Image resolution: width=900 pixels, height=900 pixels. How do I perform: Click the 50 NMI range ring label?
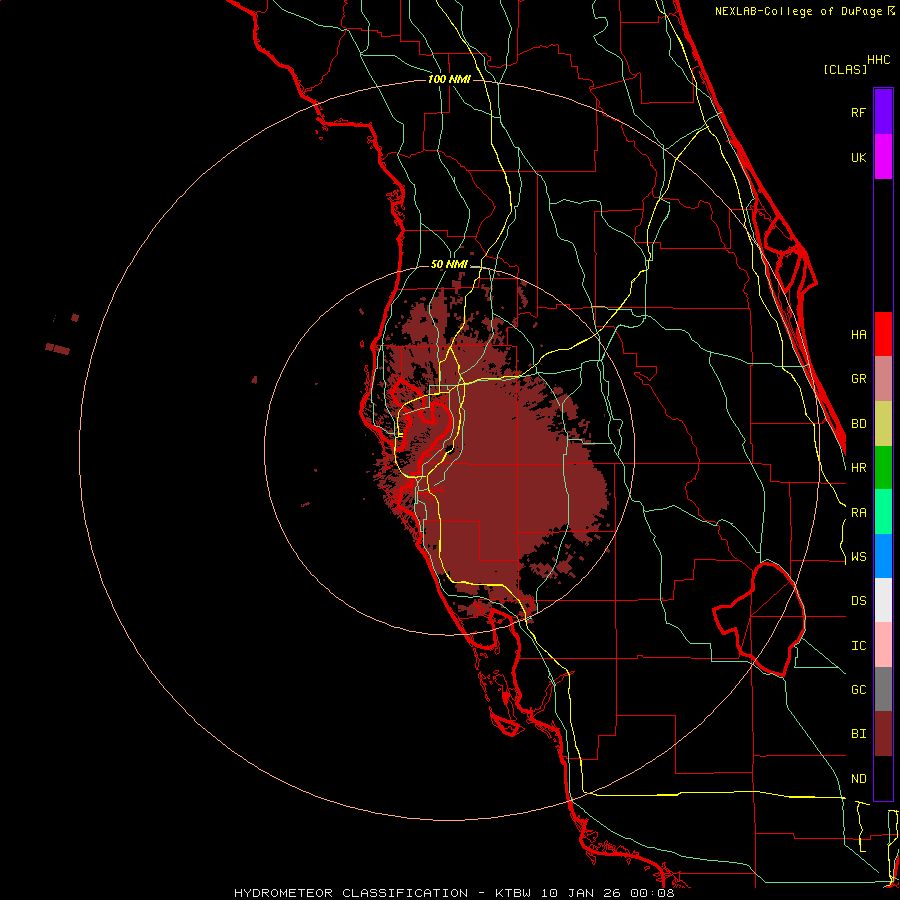click(449, 264)
